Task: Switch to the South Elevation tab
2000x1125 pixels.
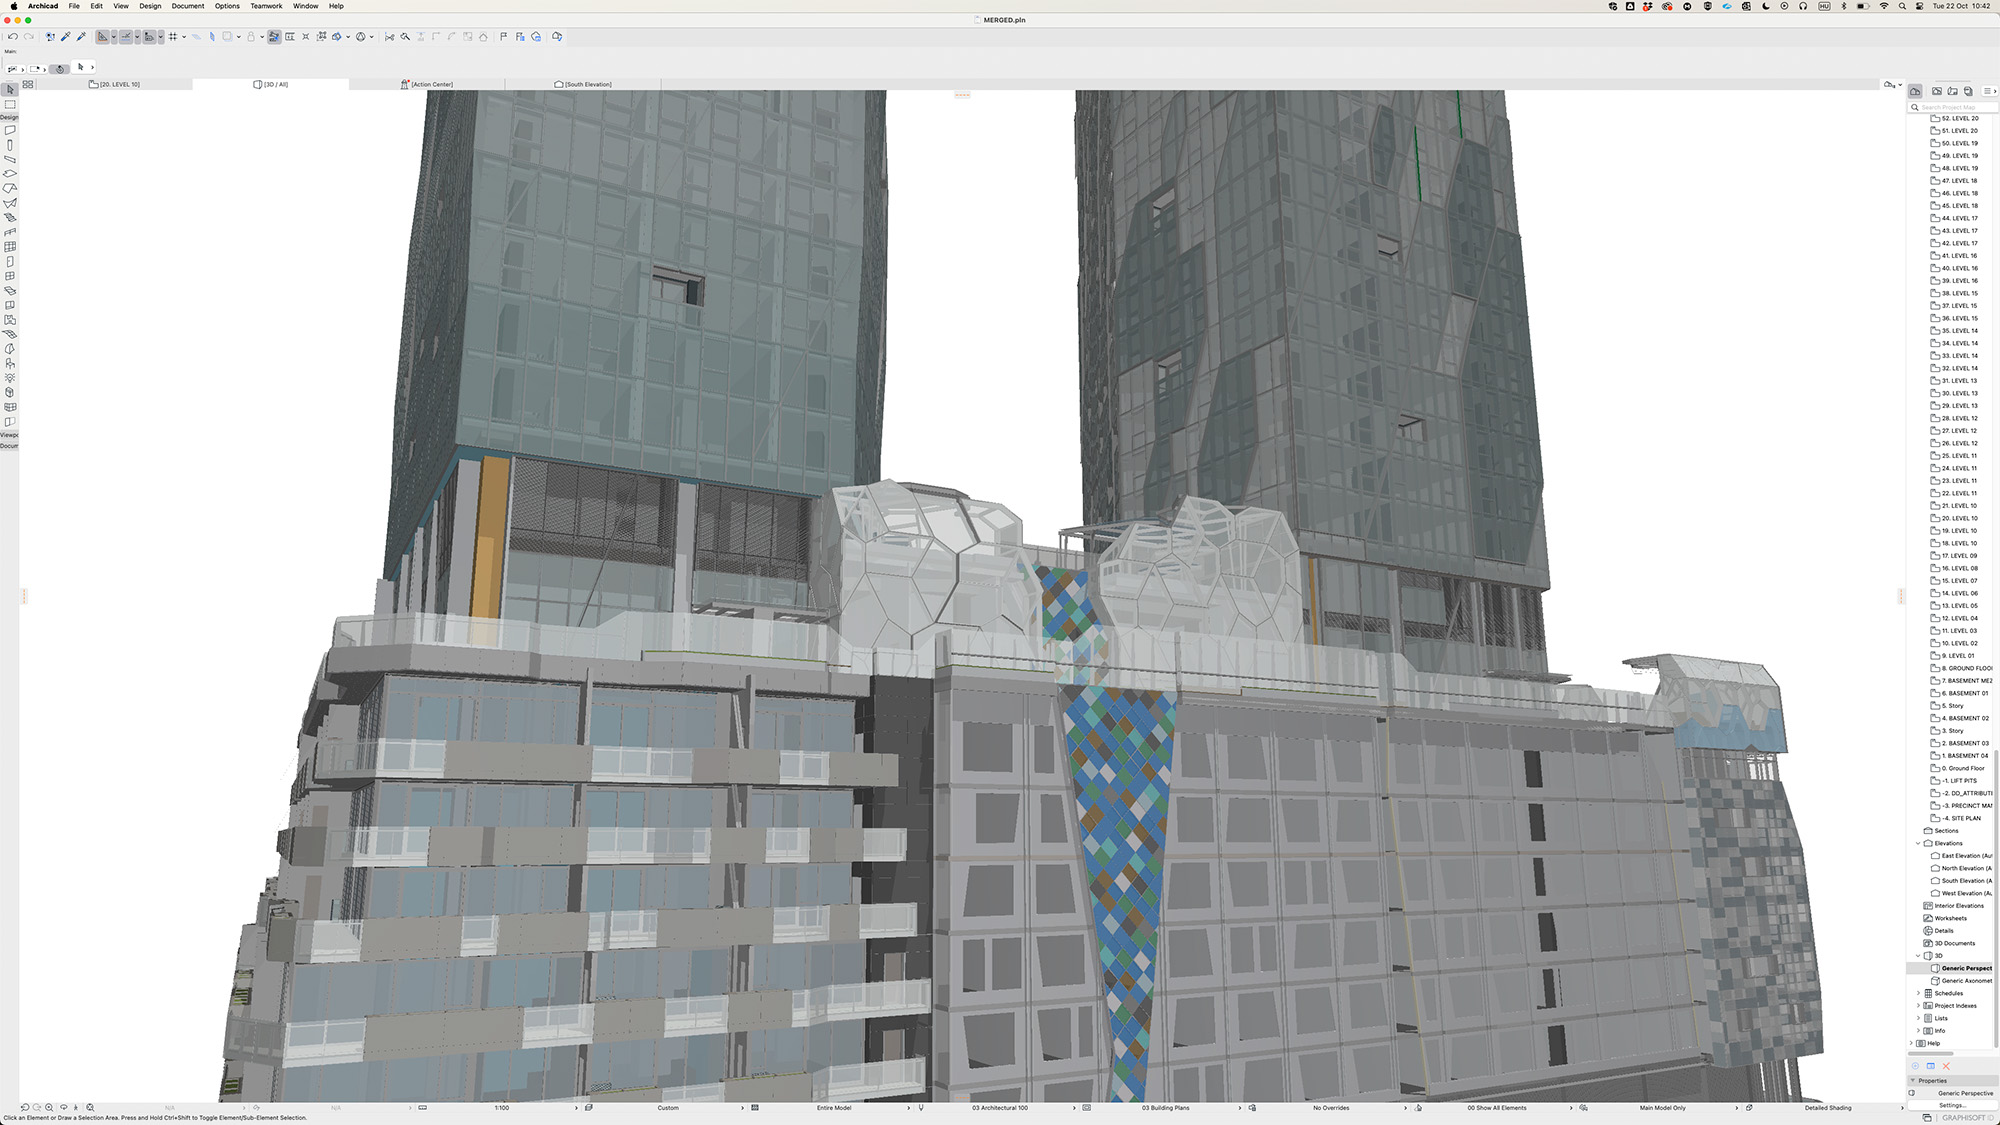Action: click(x=583, y=84)
